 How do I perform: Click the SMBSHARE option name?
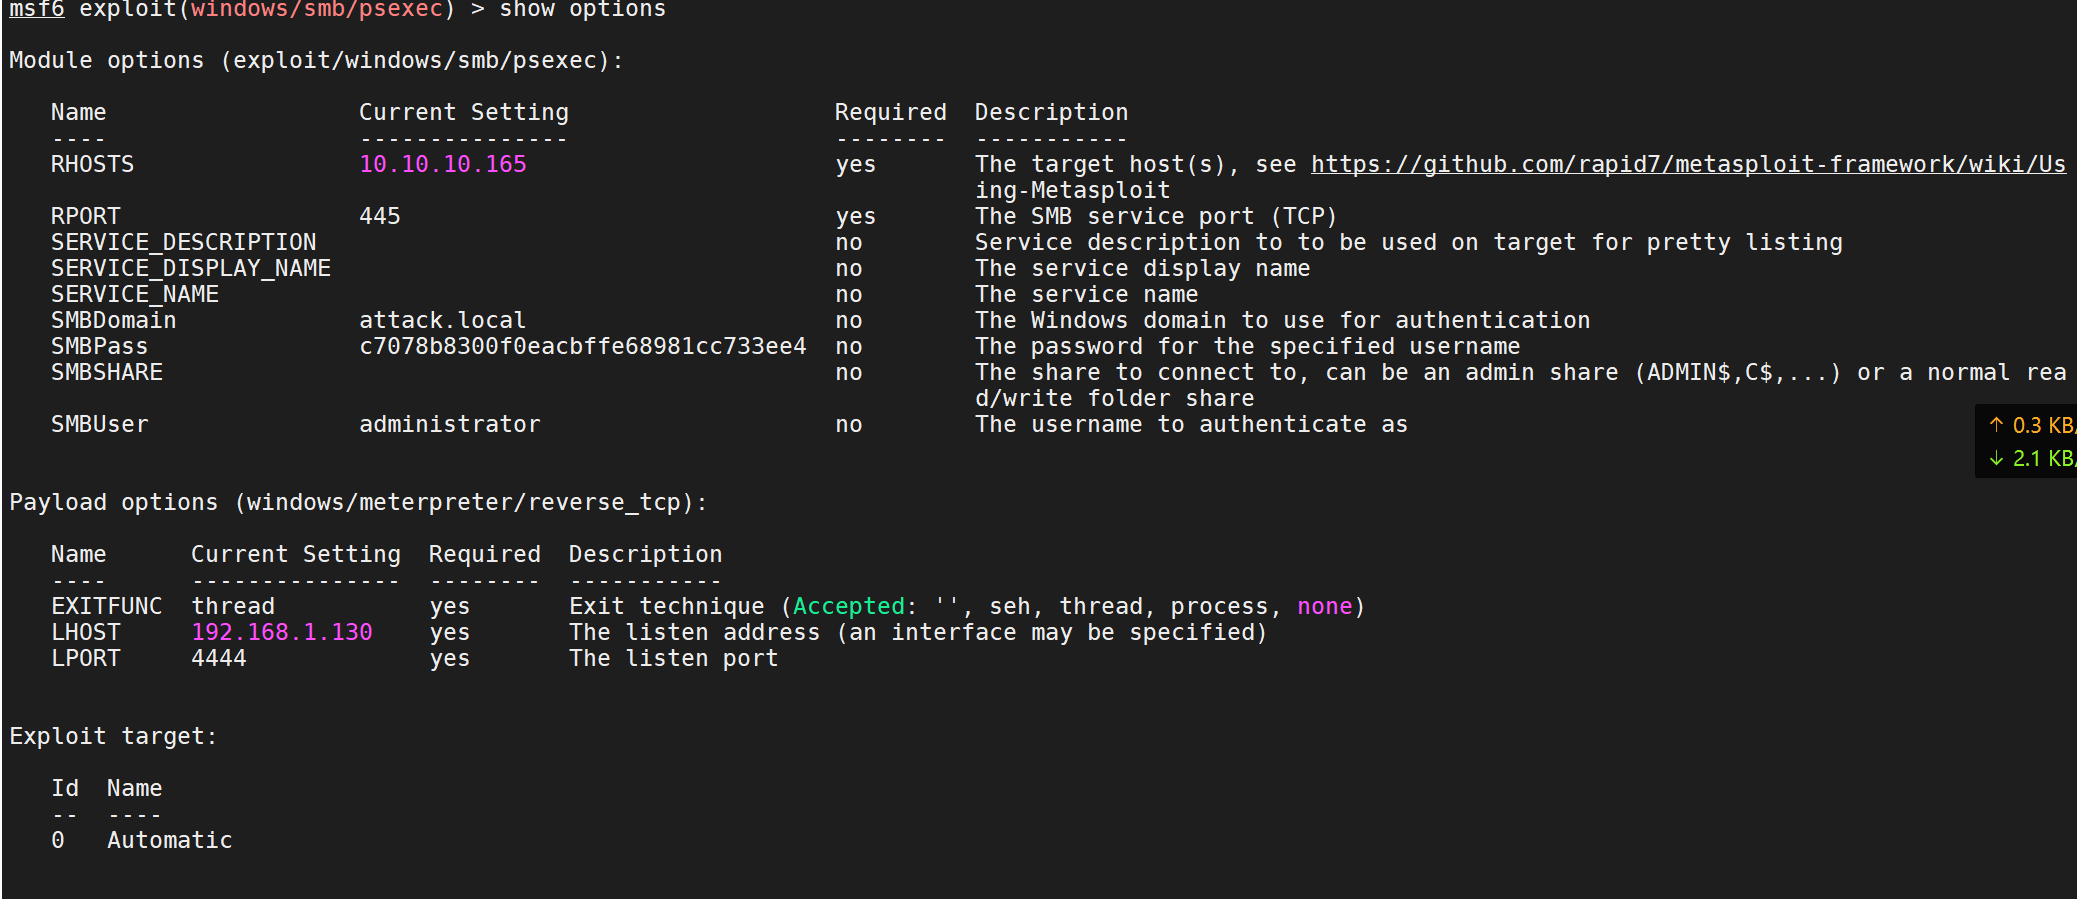pos(107,372)
